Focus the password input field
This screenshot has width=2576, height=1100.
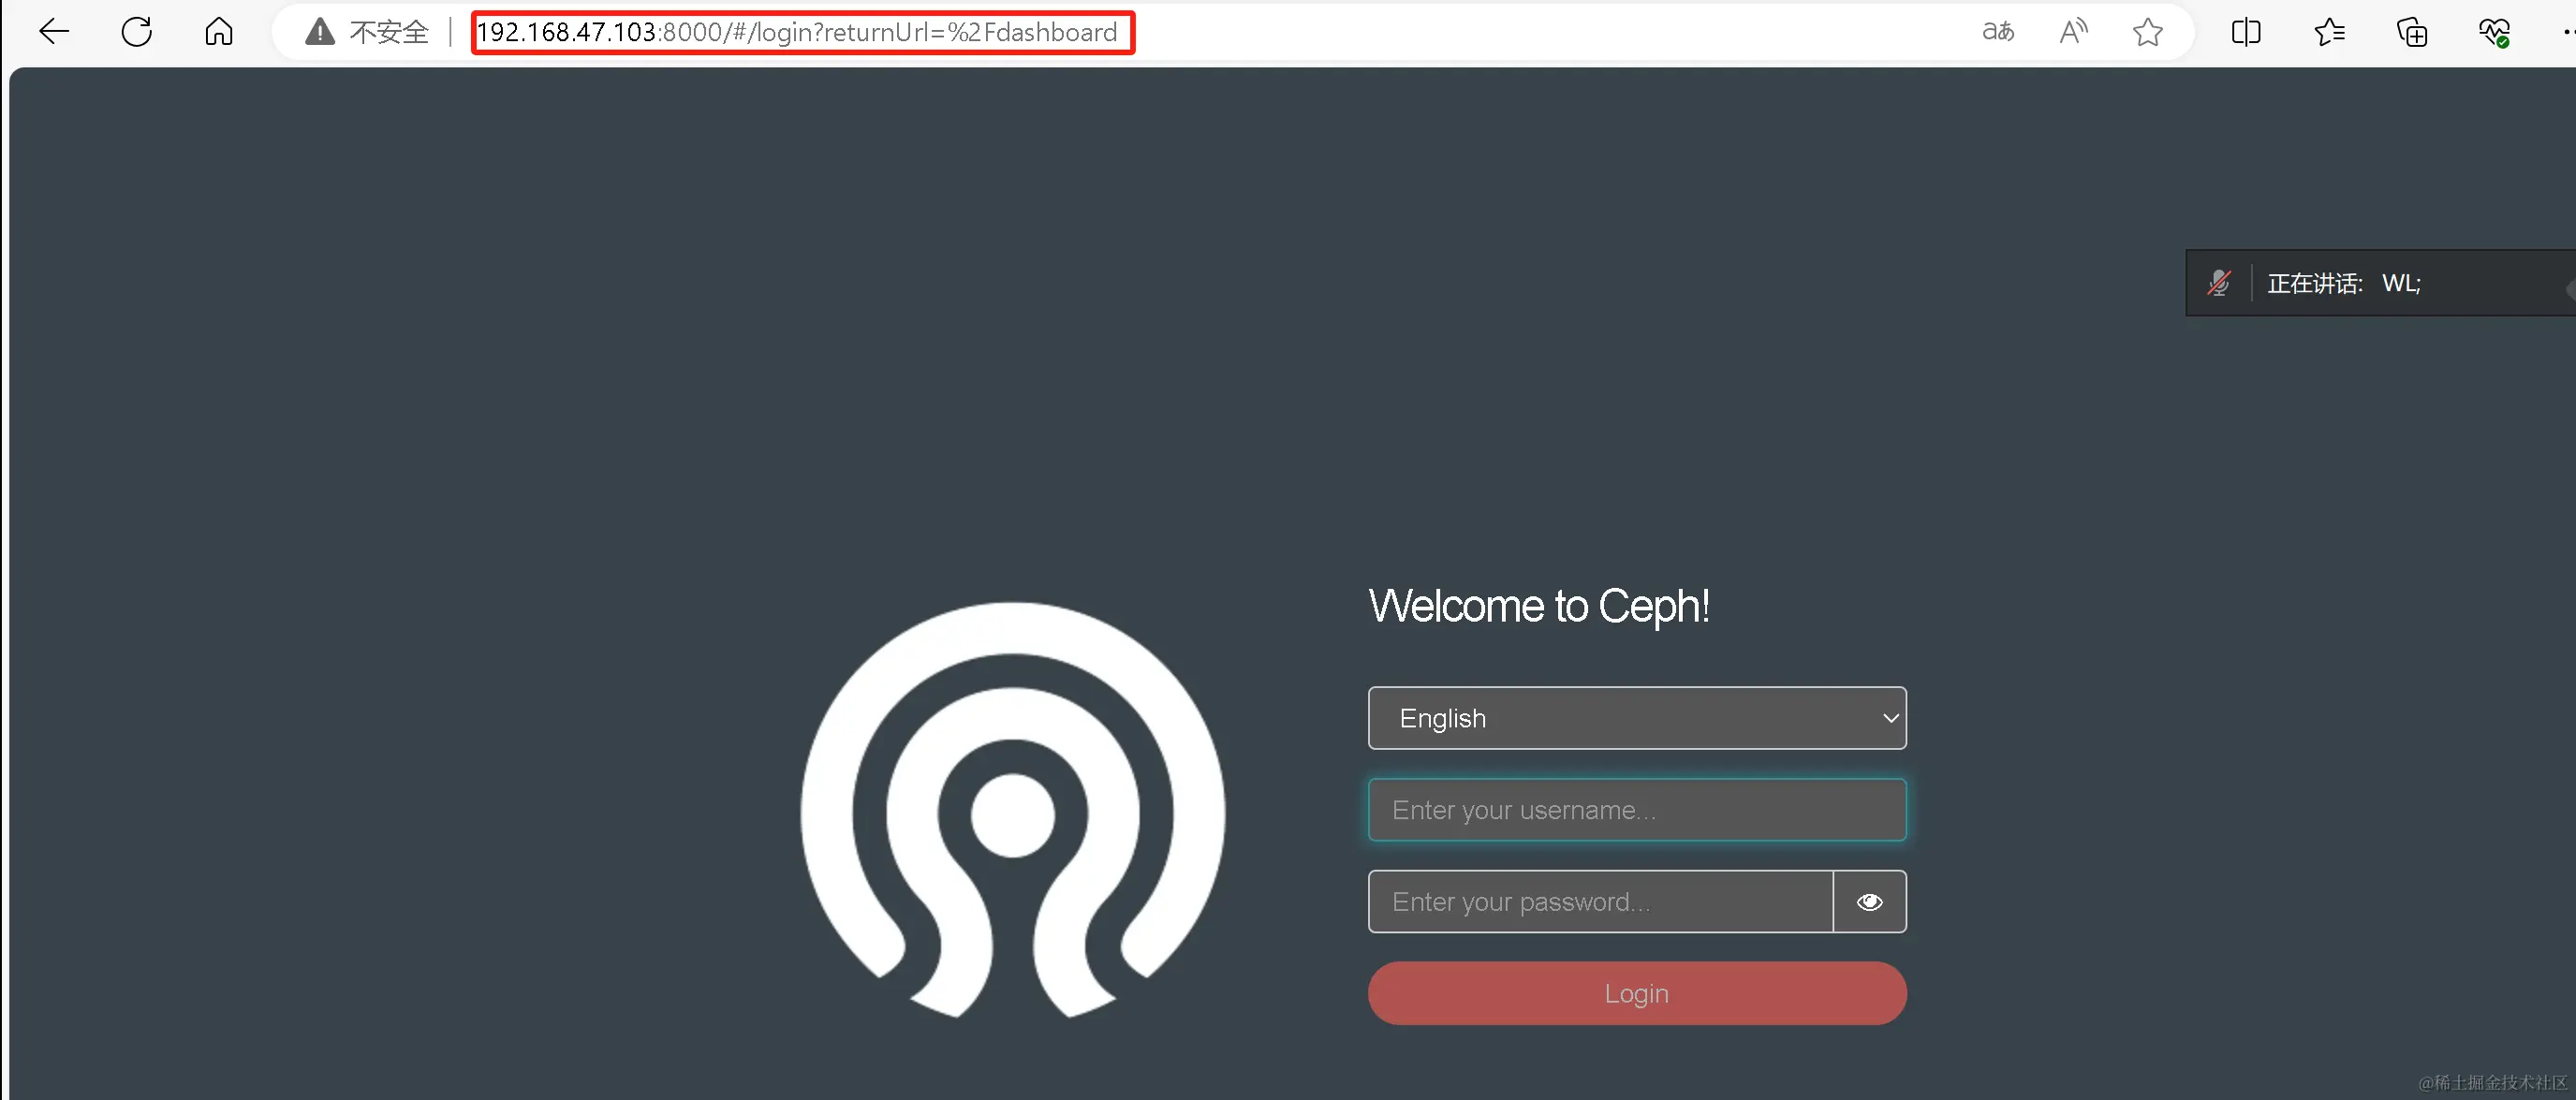point(1600,902)
